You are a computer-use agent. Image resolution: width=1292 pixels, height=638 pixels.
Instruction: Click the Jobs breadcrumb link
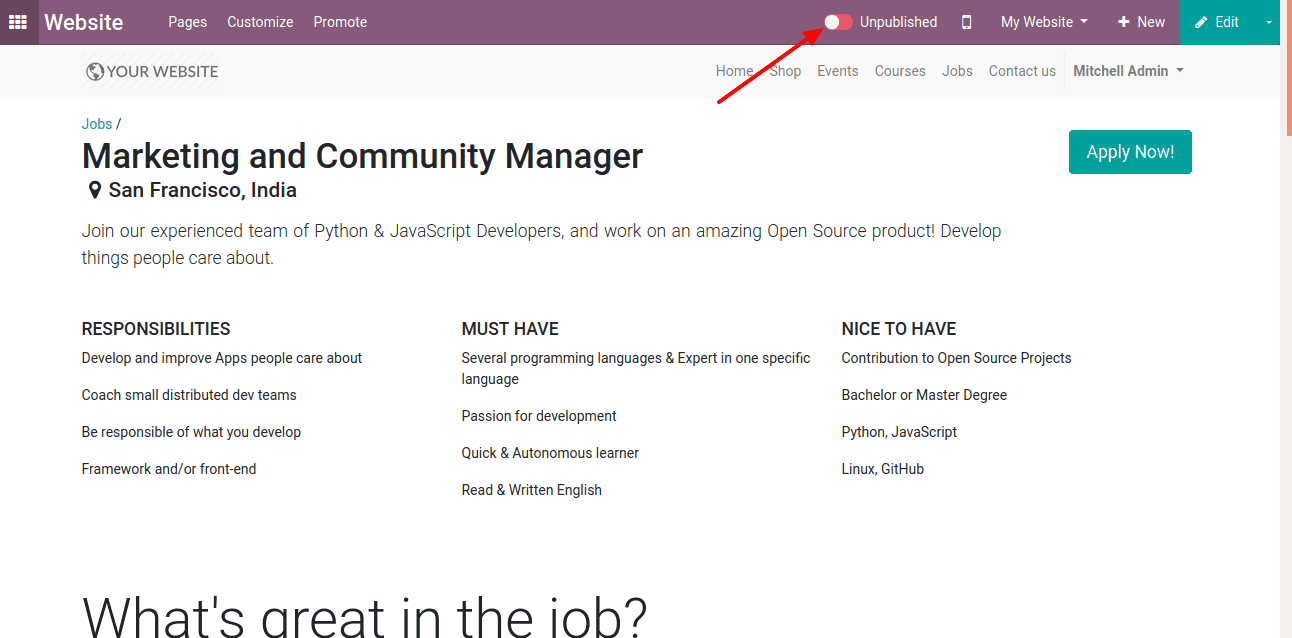tap(97, 124)
